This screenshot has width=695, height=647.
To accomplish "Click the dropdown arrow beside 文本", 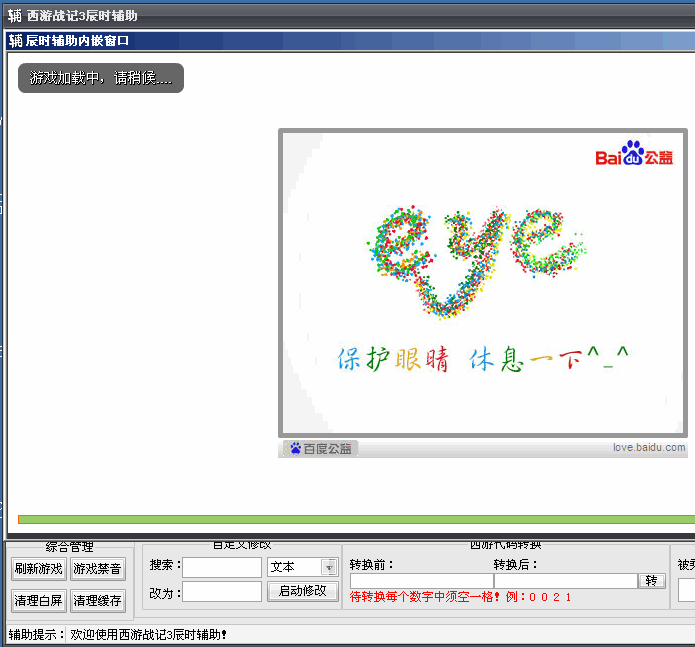I will click(x=328, y=567).
